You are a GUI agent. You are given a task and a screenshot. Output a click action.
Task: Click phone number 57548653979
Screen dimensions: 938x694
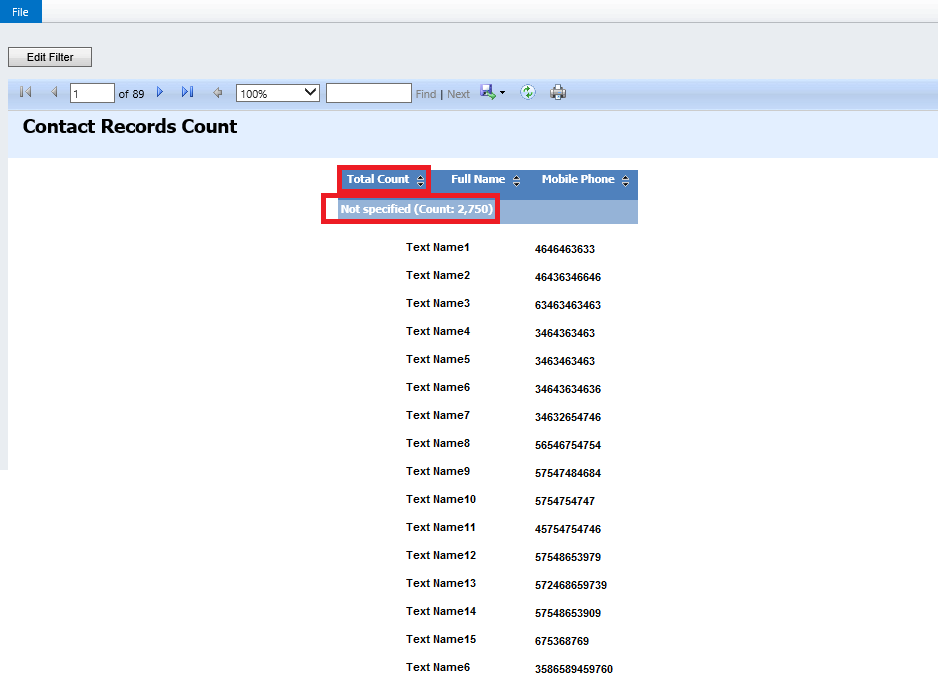point(568,557)
